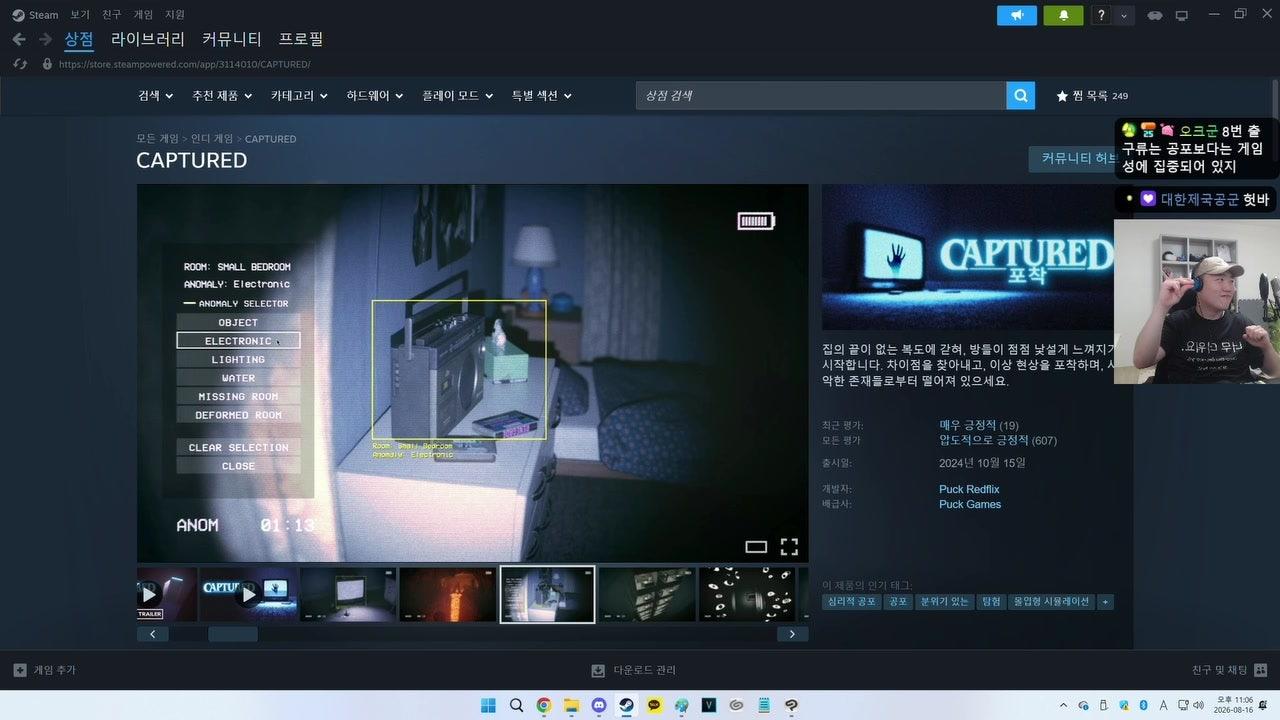This screenshot has height=720, width=1280.
Task: Expand the arrow next to the help button
Action: (1125, 15)
